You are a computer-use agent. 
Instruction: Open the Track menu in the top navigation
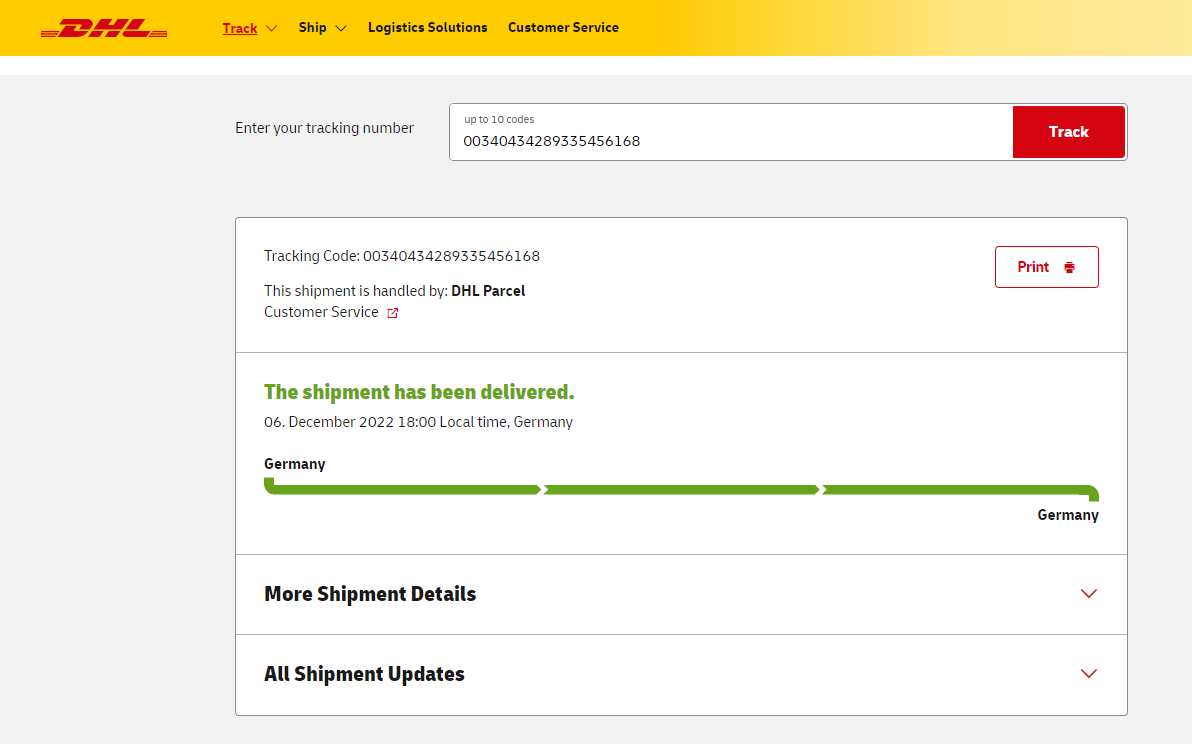(x=240, y=28)
